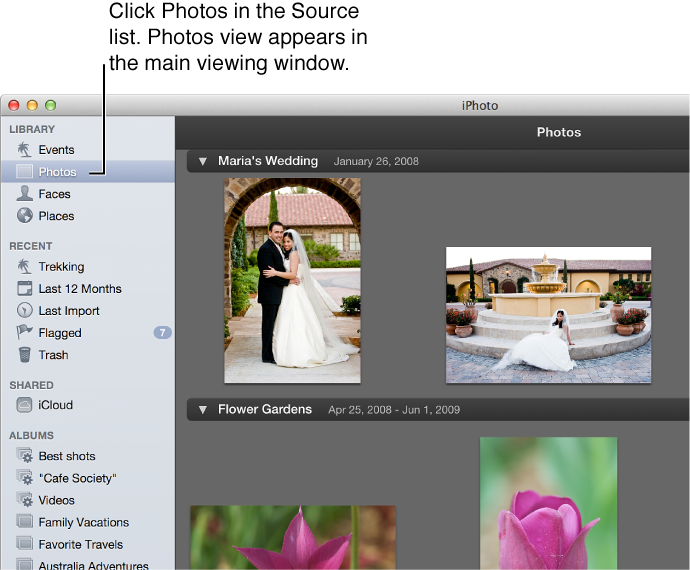
Task: Open the Favorite Travels album
Action: point(88,544)
